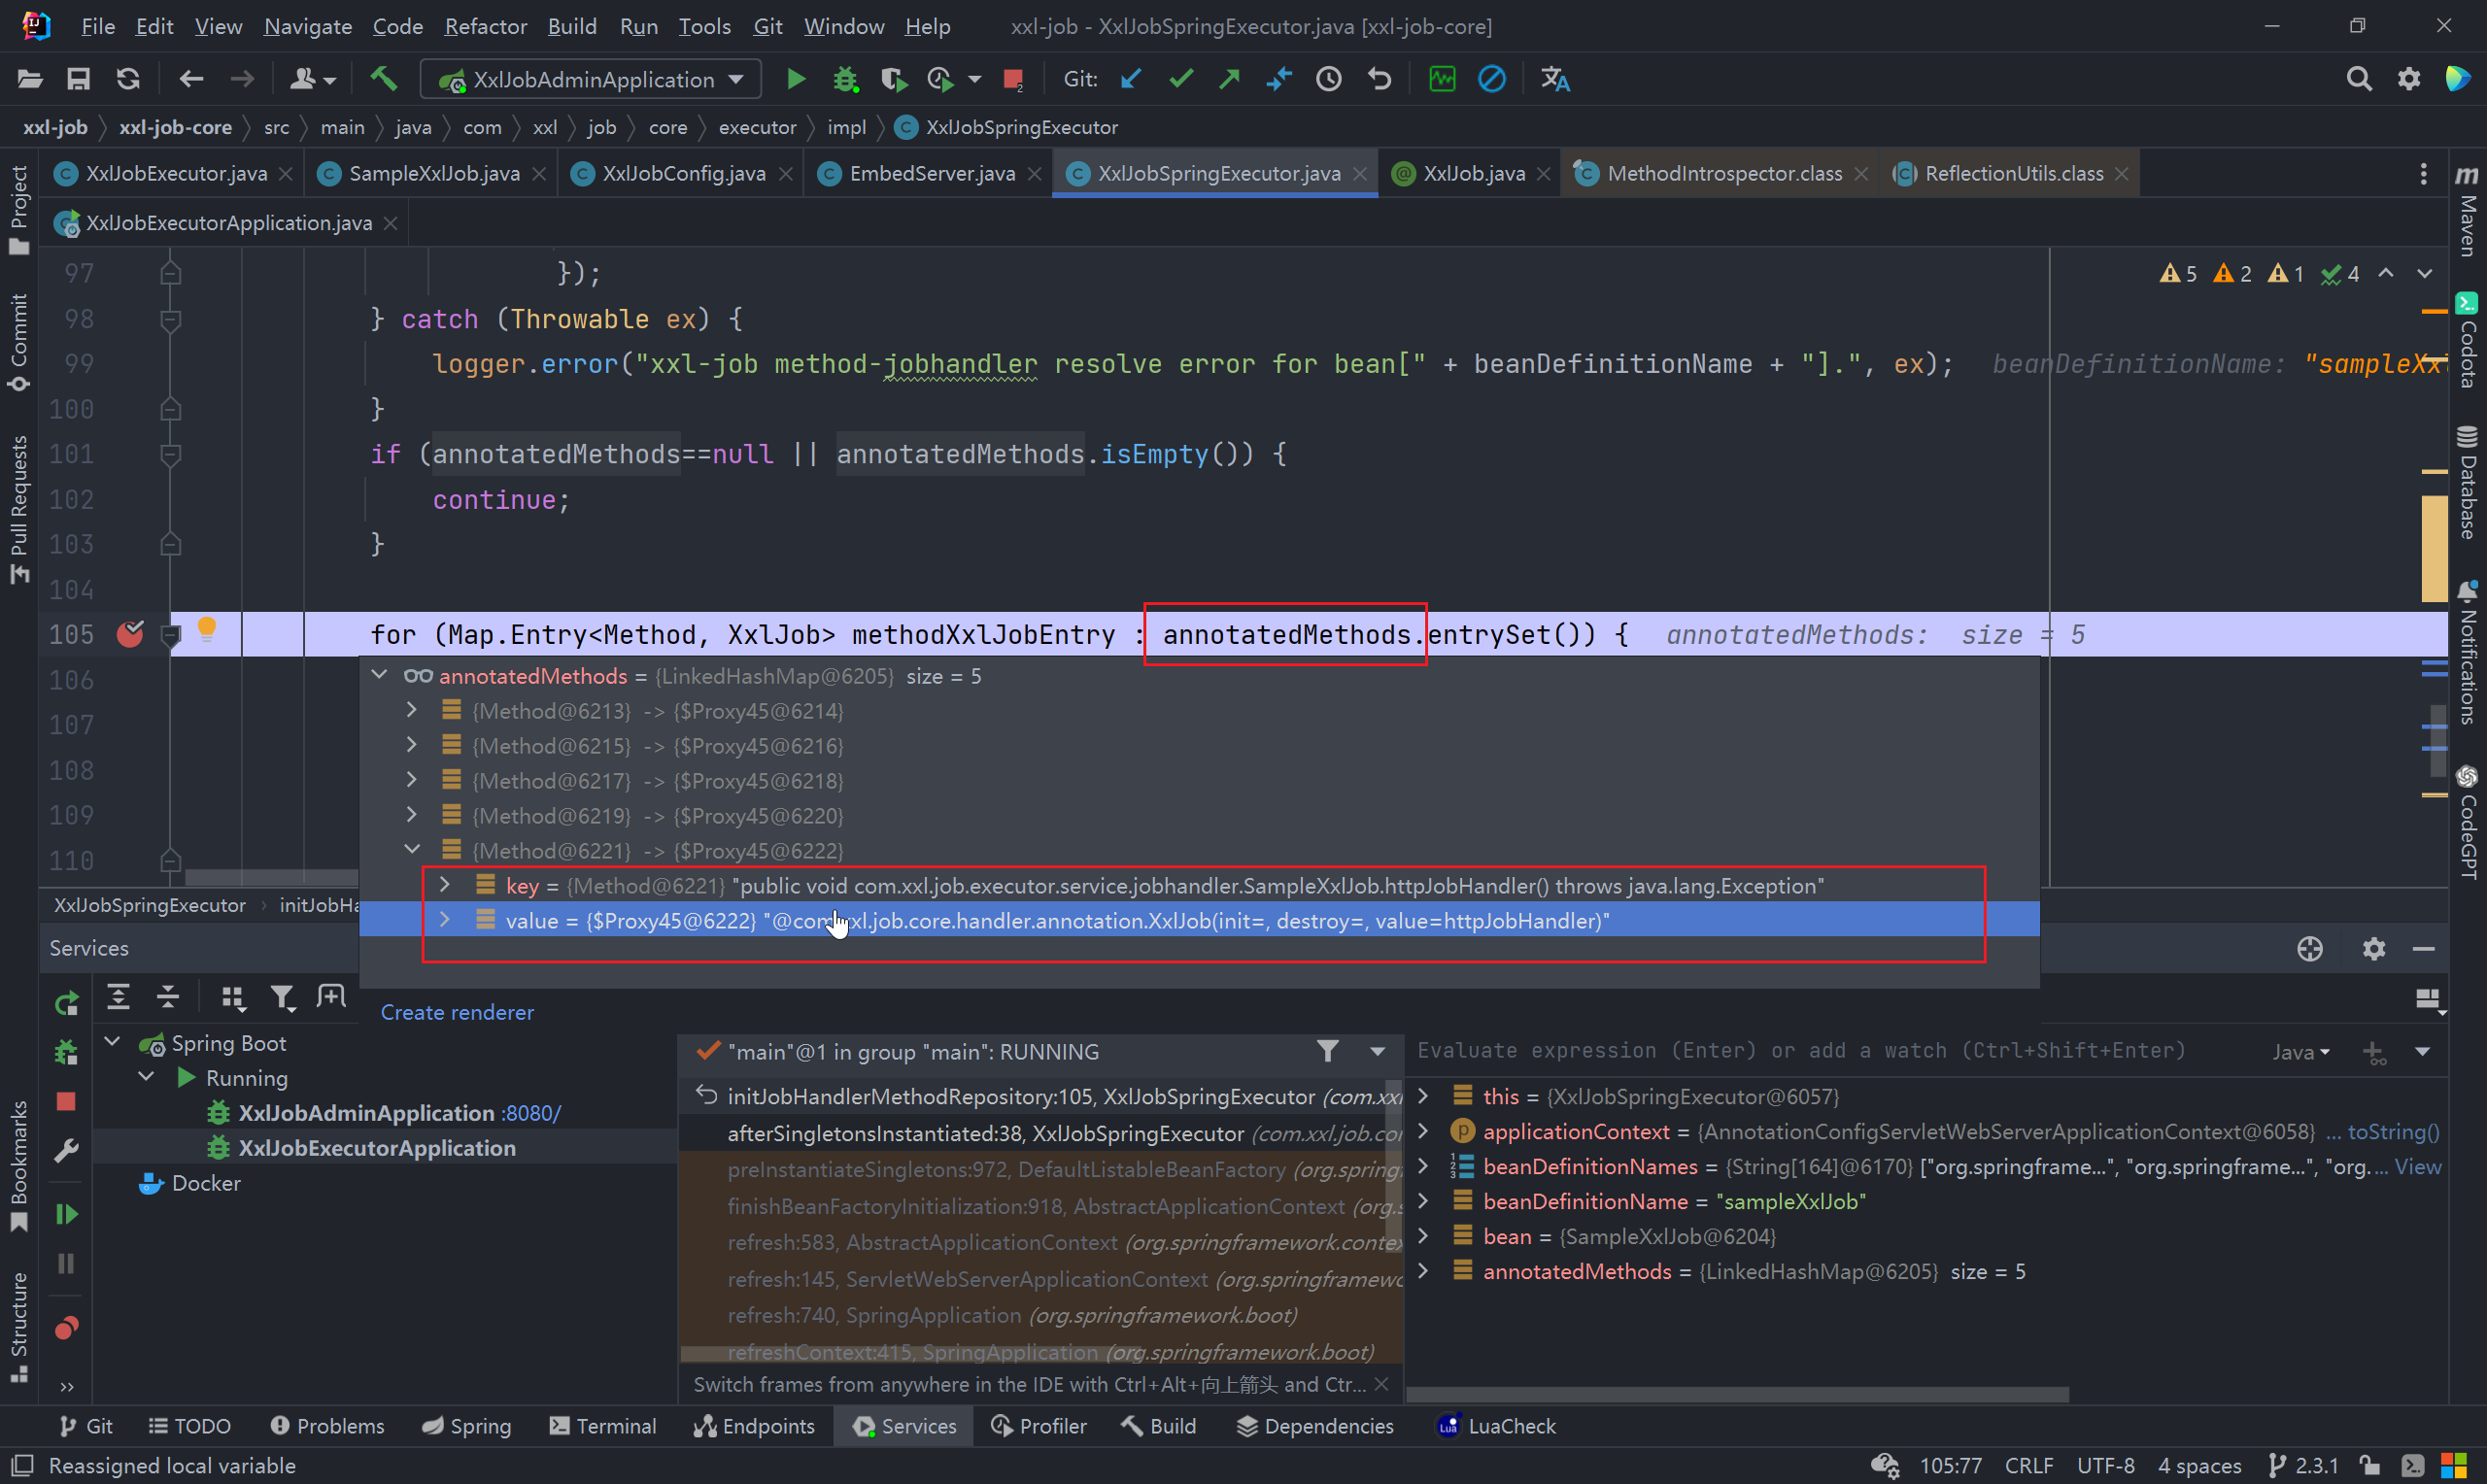Image resolution: width=2487 pixels, height=1484 pixels.
Task: Click the View link for beanDefinitionNames
Action: [2418, 1166]
